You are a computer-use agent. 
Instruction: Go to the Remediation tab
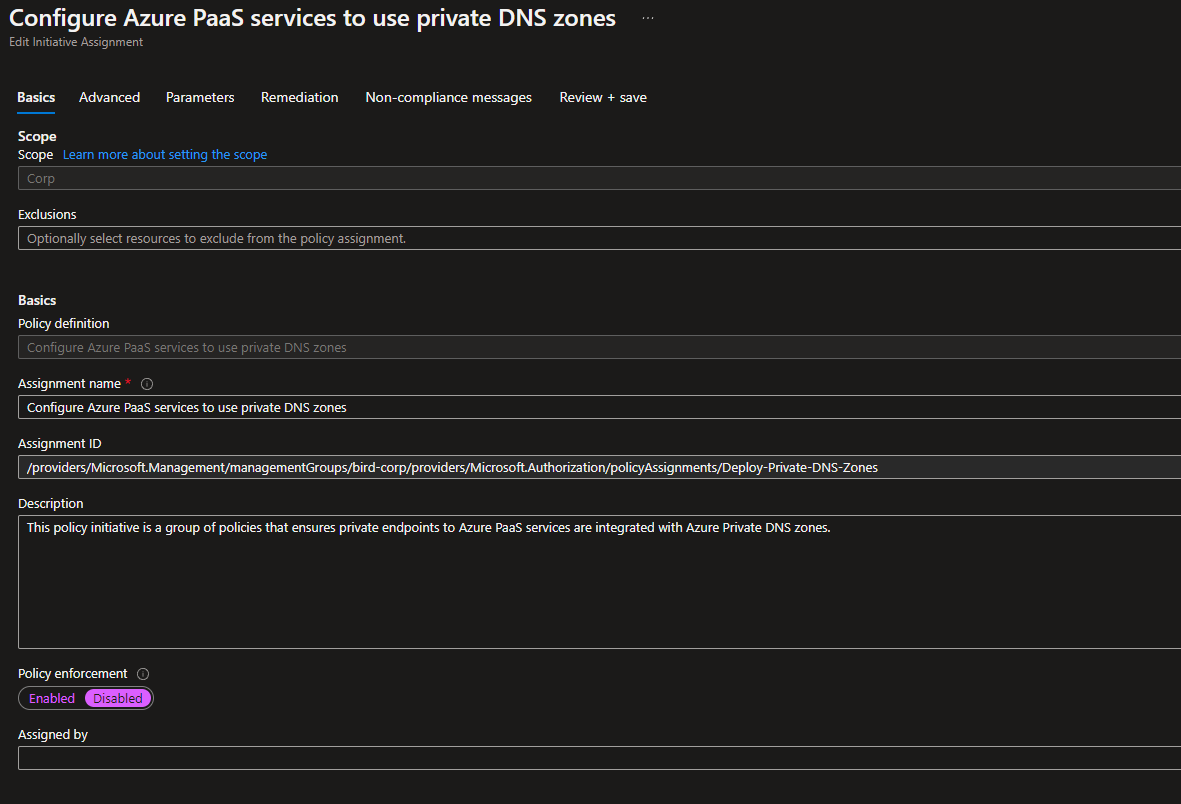coord(299,97)
